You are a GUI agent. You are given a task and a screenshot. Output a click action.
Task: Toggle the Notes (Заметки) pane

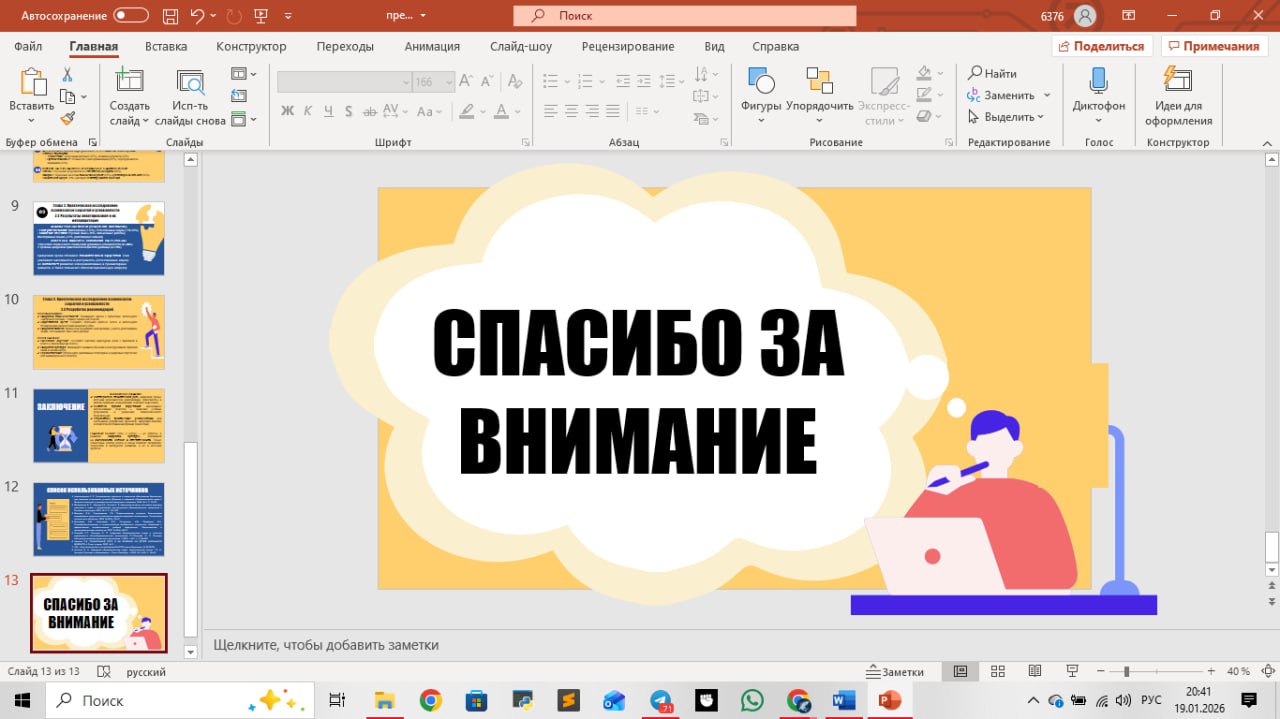point(895,672)
